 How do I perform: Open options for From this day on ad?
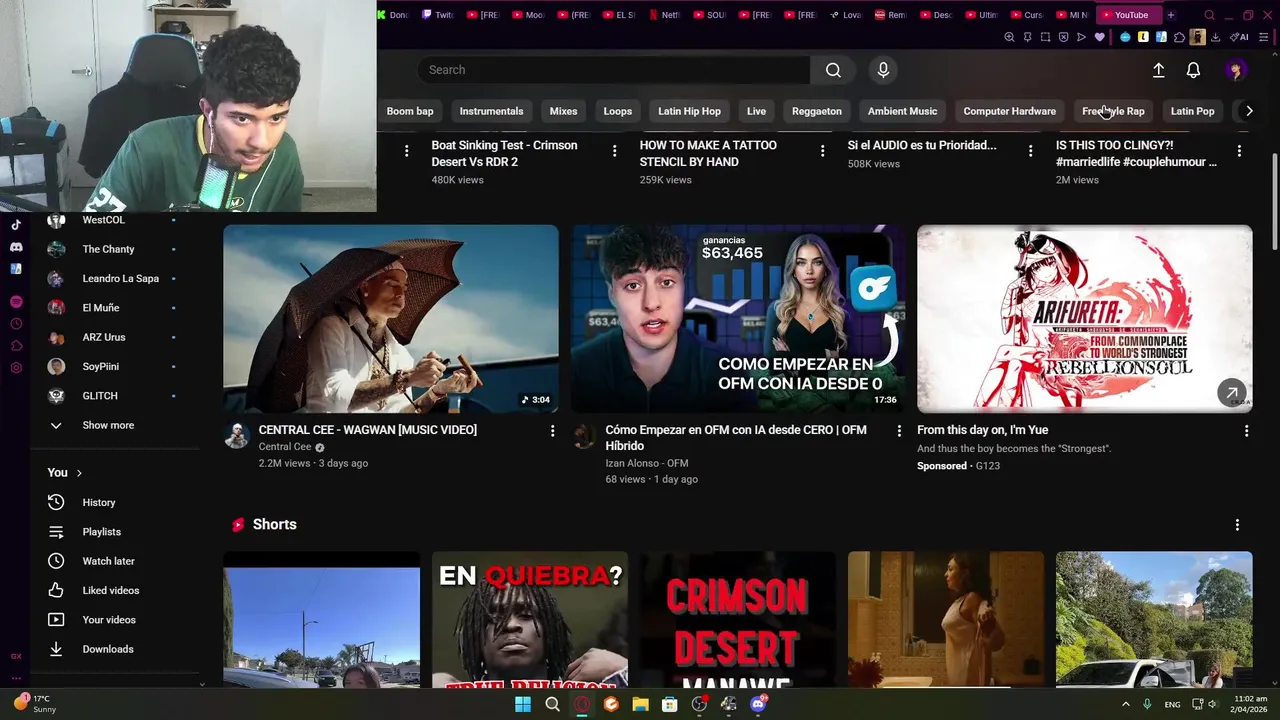click(1246, 431)
